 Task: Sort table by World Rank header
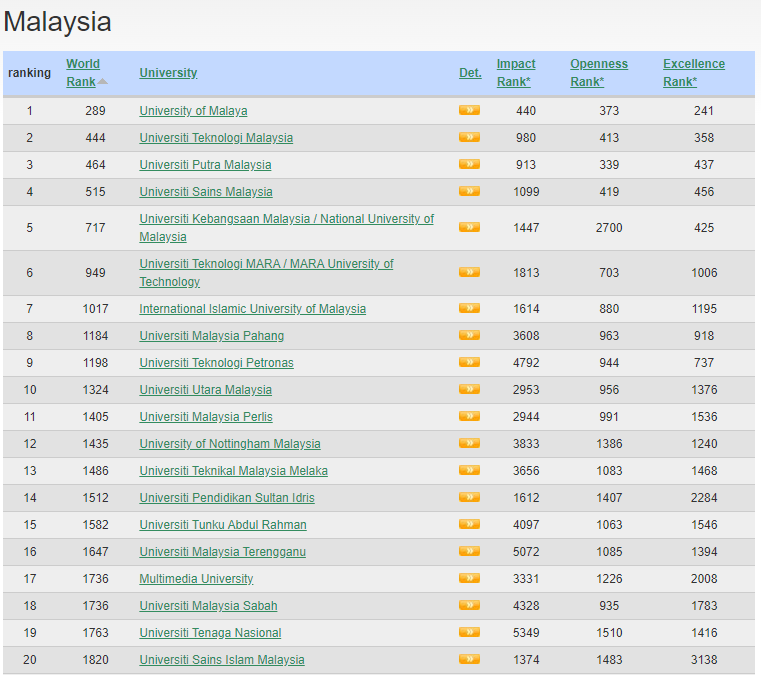(83, 73)
